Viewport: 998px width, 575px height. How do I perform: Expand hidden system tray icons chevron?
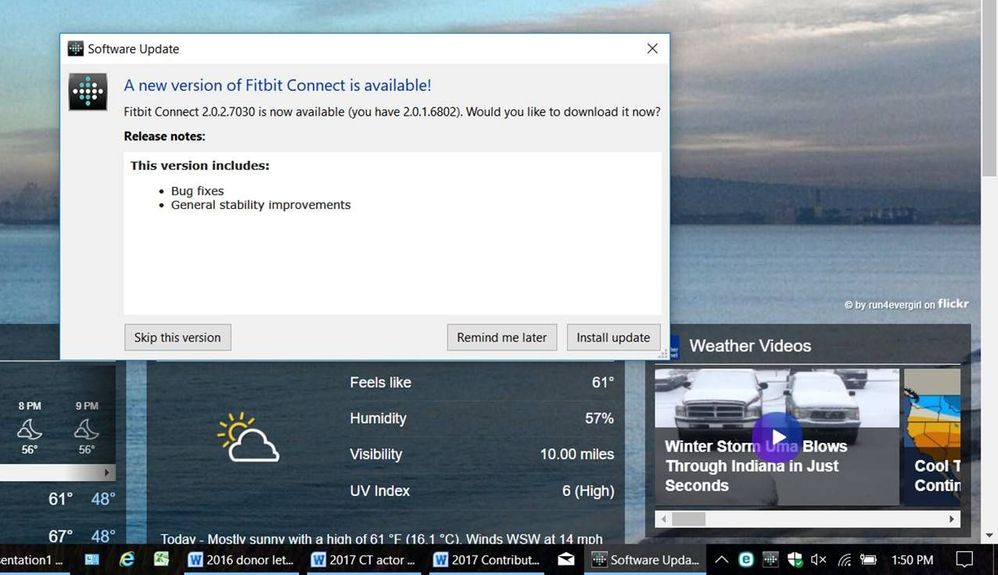(721, 560)
